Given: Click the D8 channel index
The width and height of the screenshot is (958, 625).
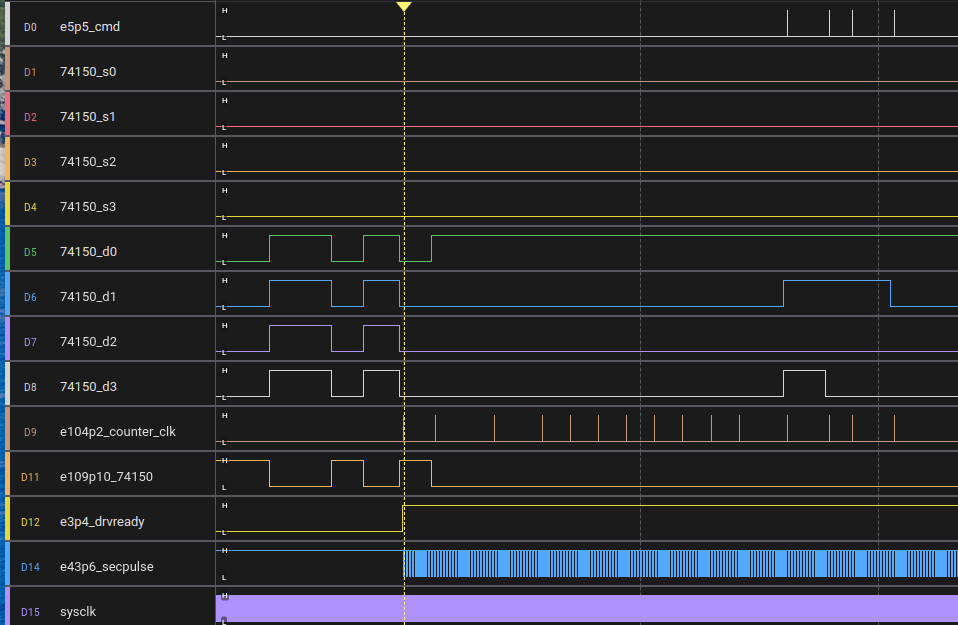Looking at the screenshot, I should (30, 387).
